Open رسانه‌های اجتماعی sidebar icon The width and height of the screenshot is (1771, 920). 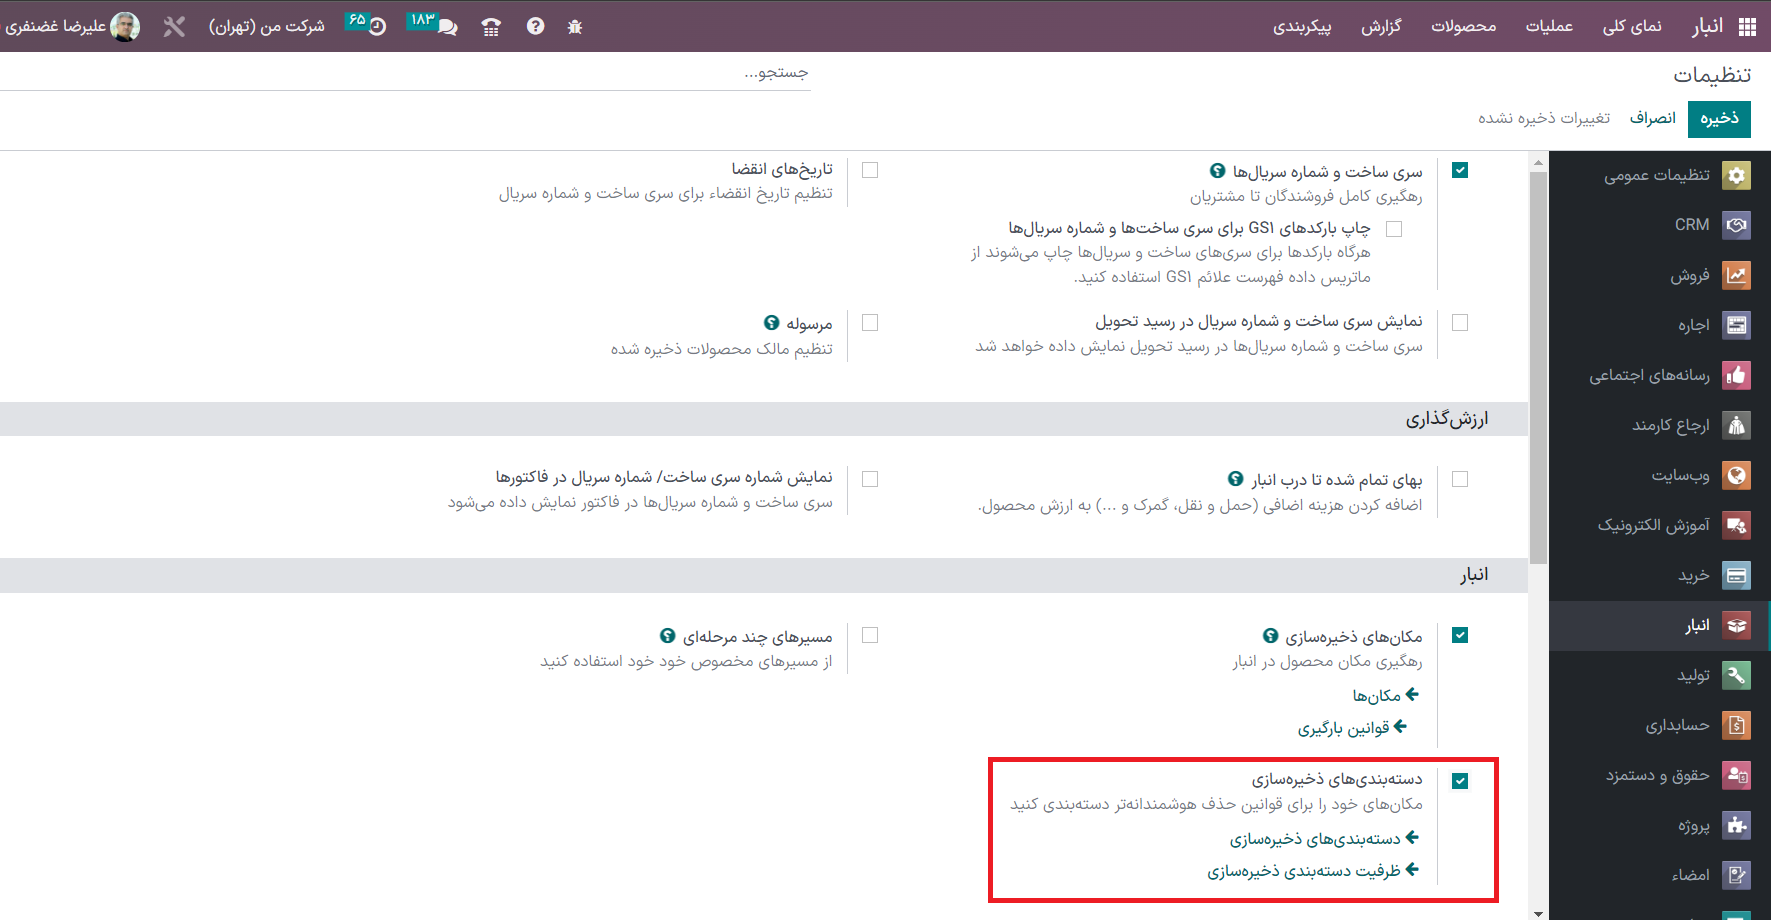click(1737, 375)
